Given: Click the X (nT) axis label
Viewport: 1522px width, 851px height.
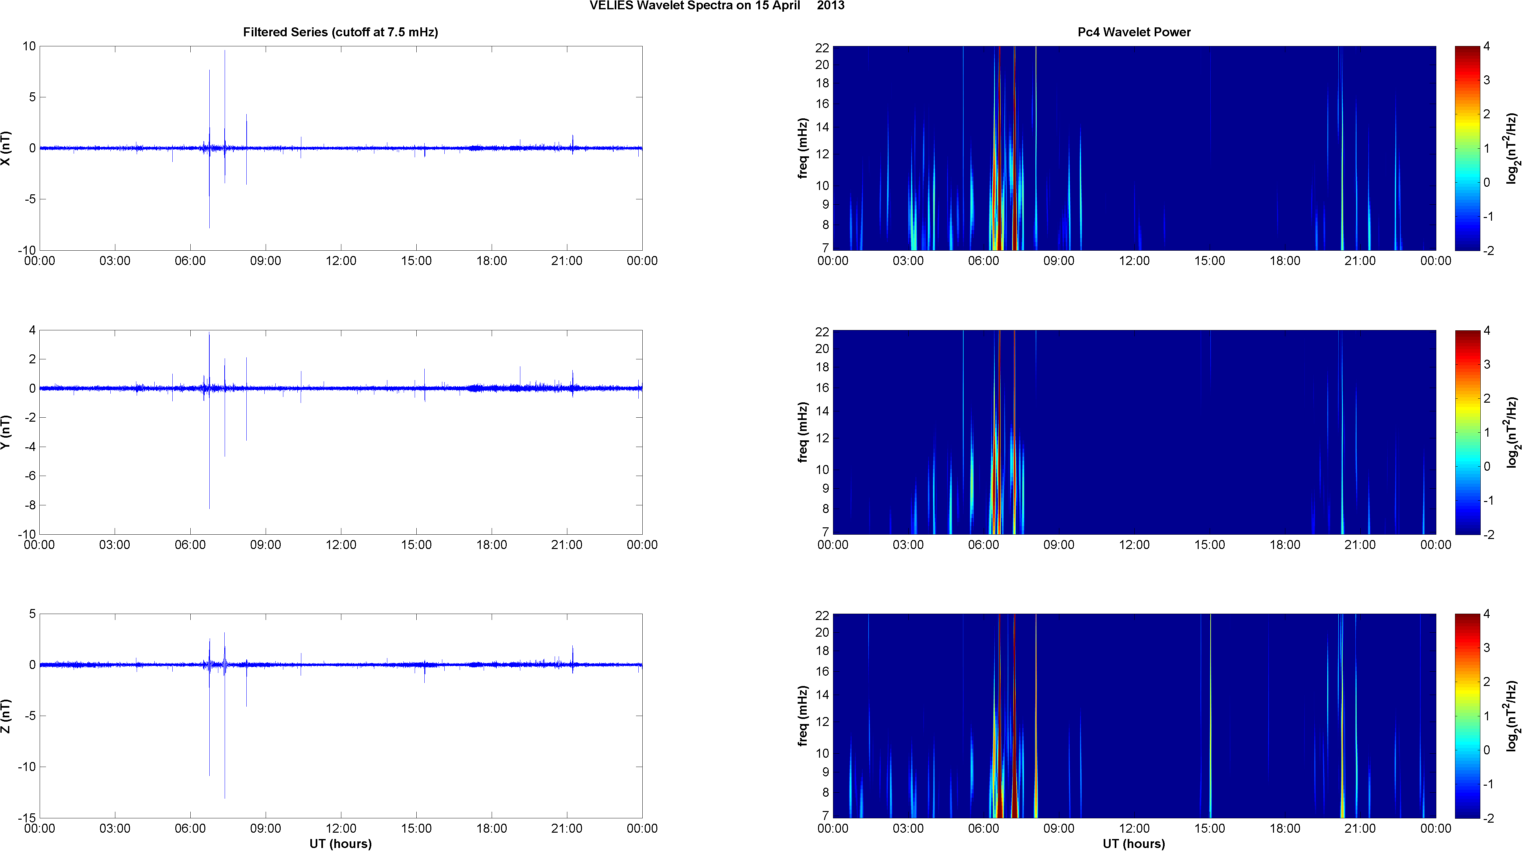Looking at the screenshot, I should pos(6,148).
